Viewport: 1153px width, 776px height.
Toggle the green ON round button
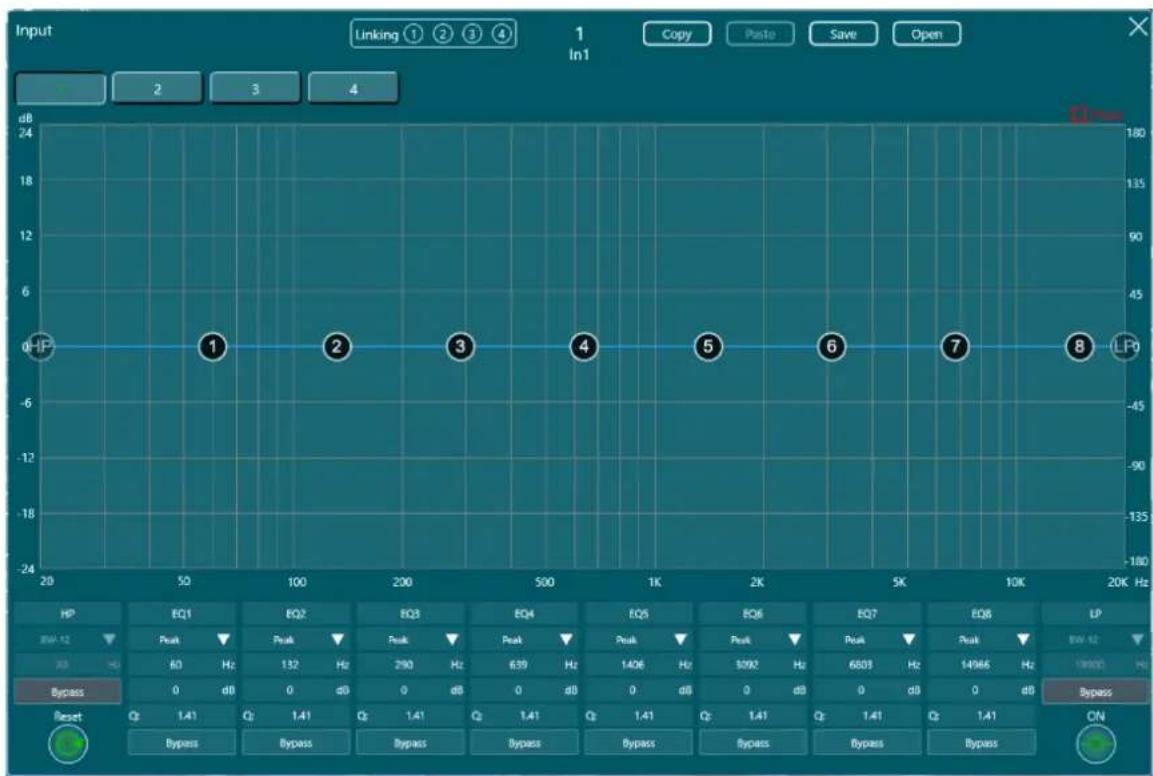click(1096, 744)
